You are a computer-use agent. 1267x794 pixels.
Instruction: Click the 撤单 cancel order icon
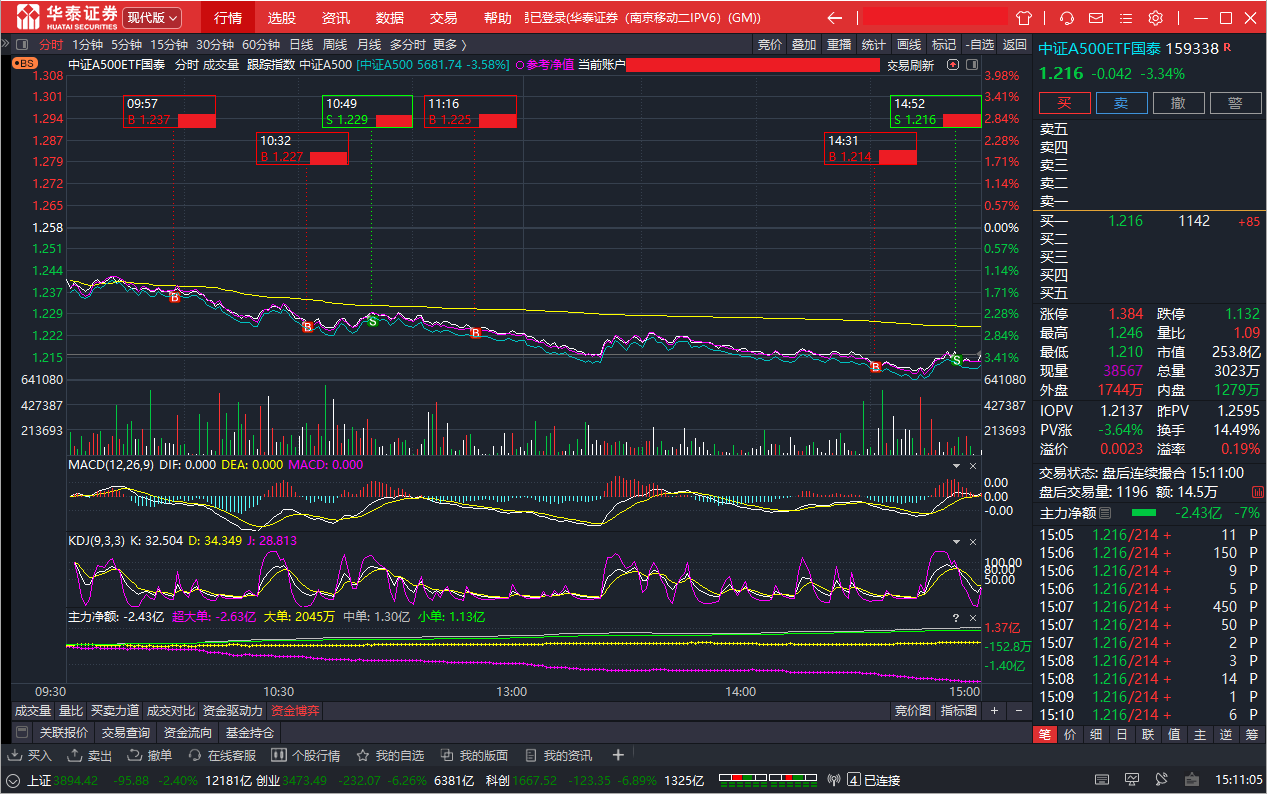click(137, 755)
